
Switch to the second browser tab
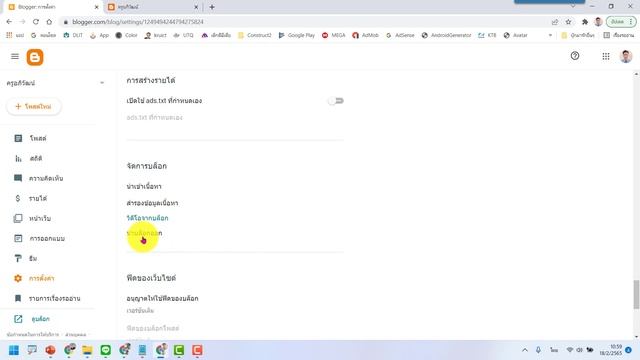pos(152,7)
